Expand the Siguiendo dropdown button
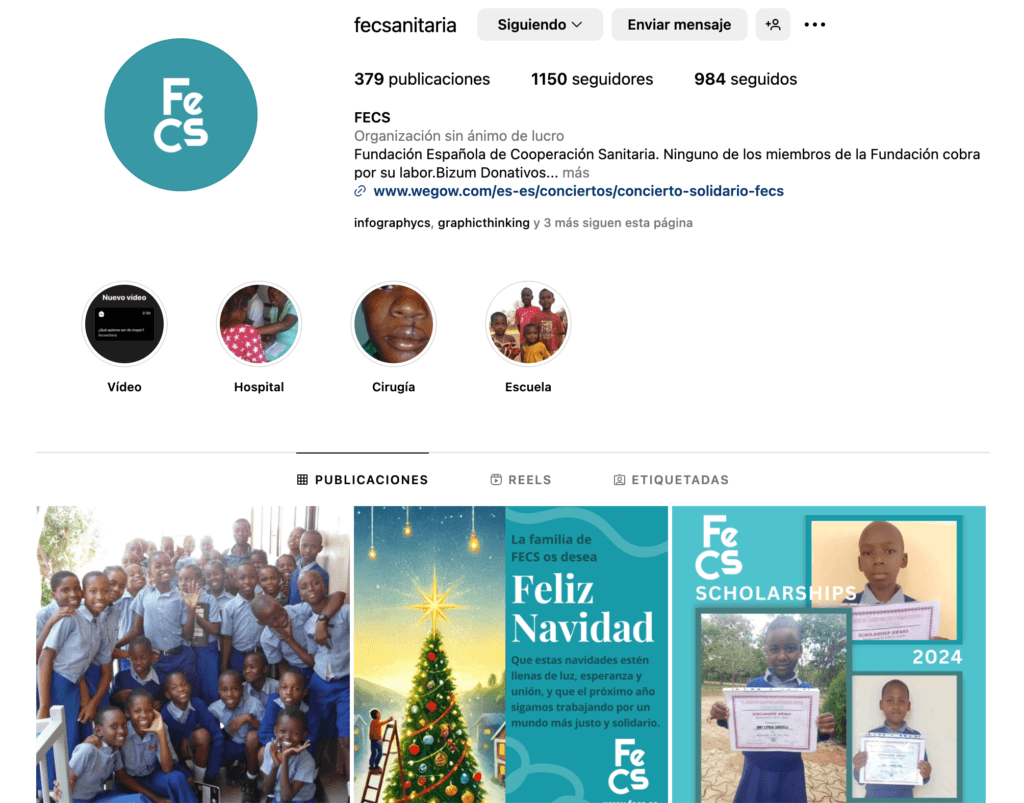Viewport: 1024px width, 803px height. tap(539, 25)
